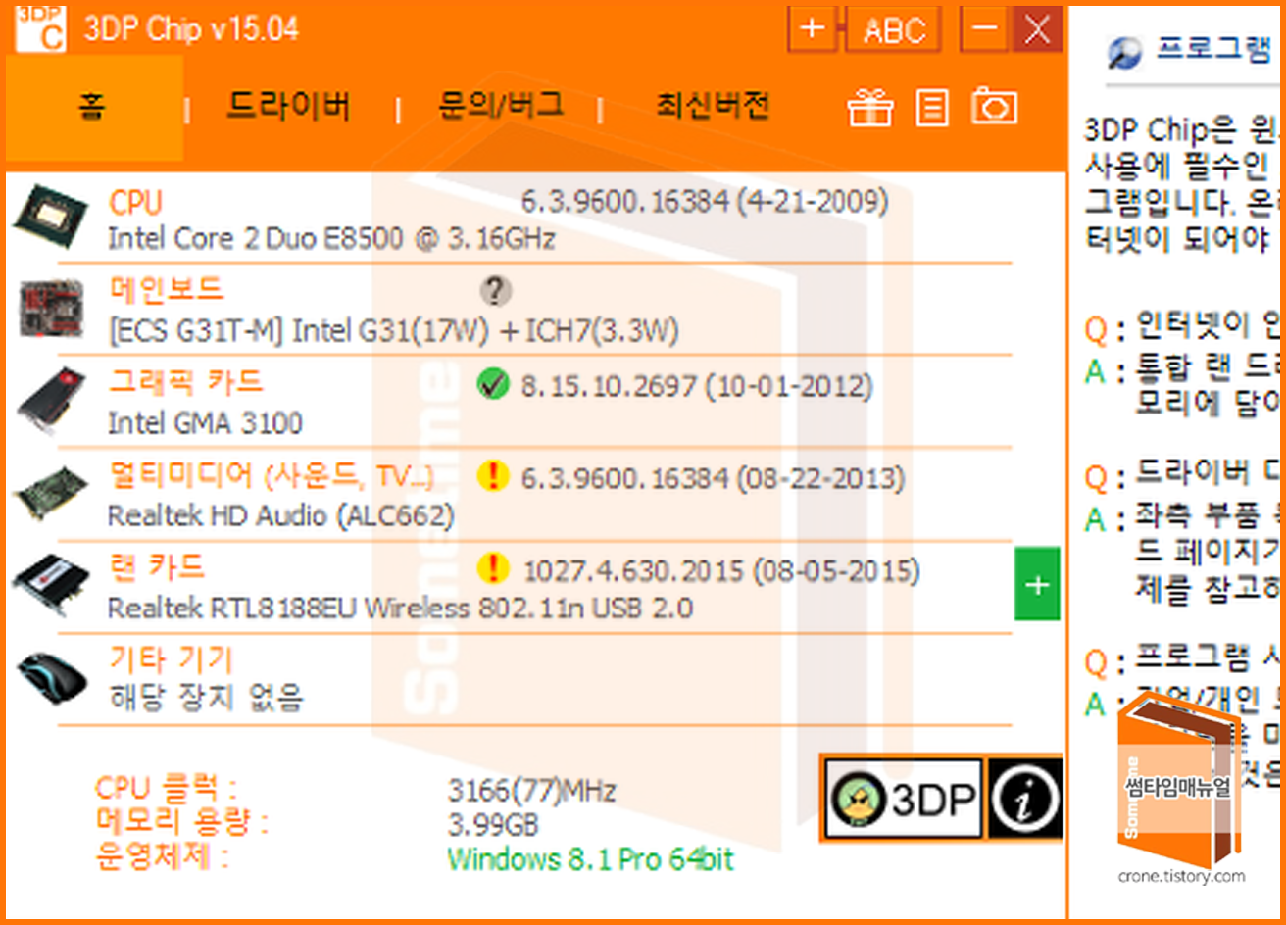Viewport: 1286px width, 925px height.
Task: Click the graphics card icon
Action: click(53, 400)
